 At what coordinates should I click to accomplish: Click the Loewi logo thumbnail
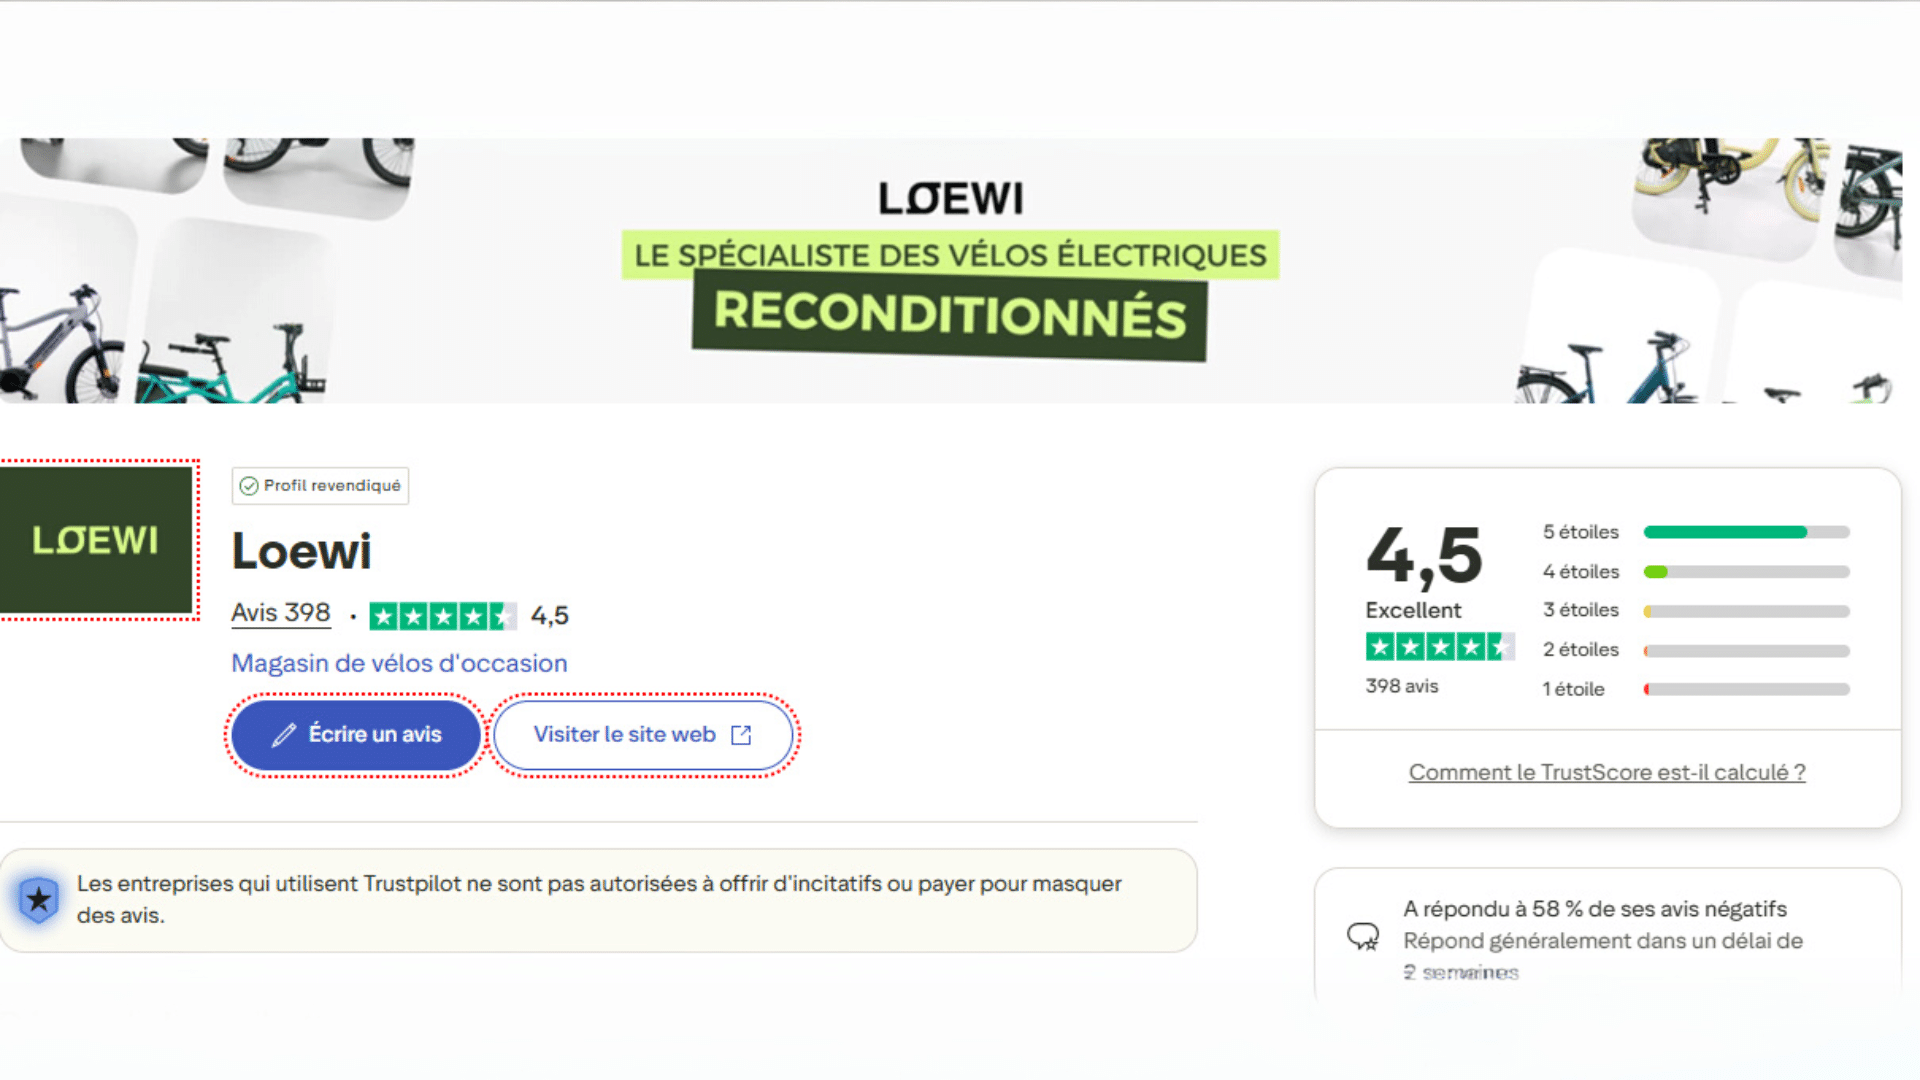[x=97, y=540]
